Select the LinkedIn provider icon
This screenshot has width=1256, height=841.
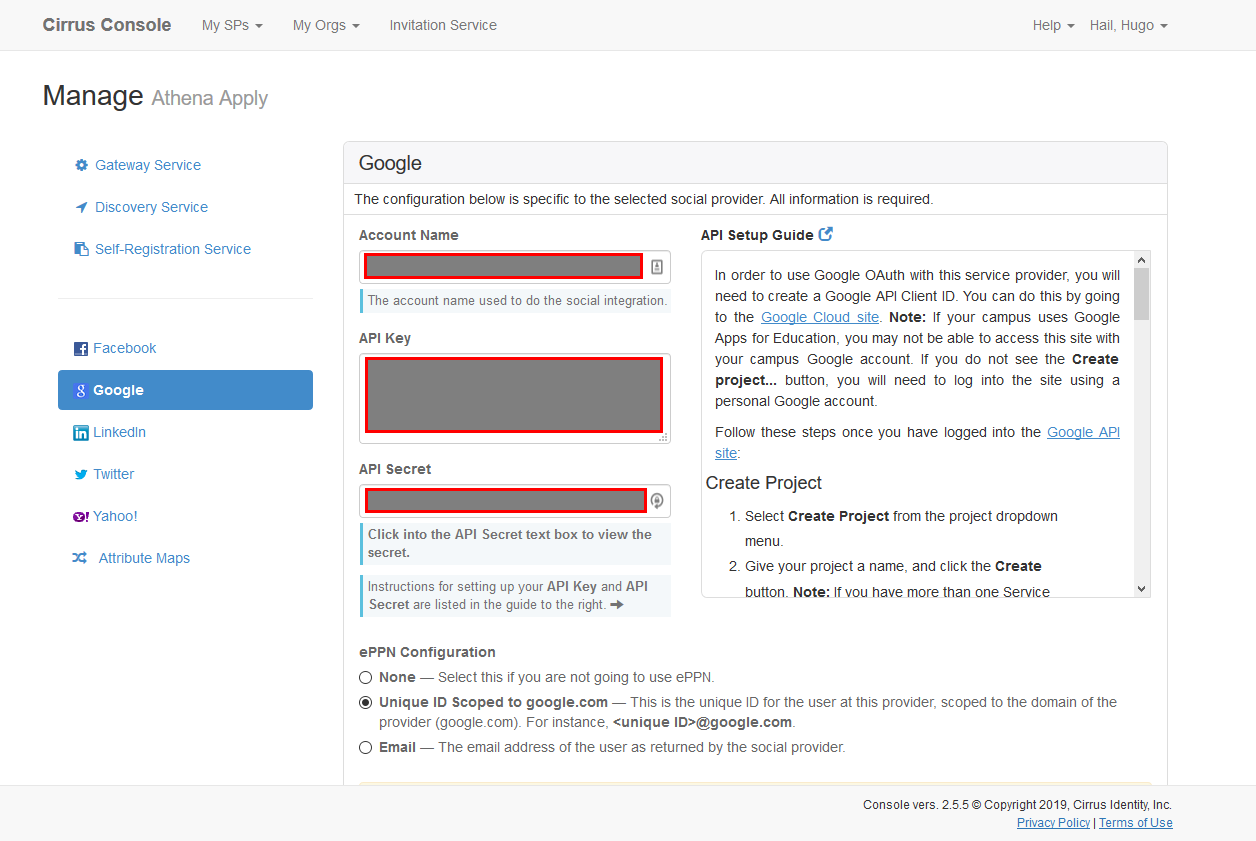point(80,432)
